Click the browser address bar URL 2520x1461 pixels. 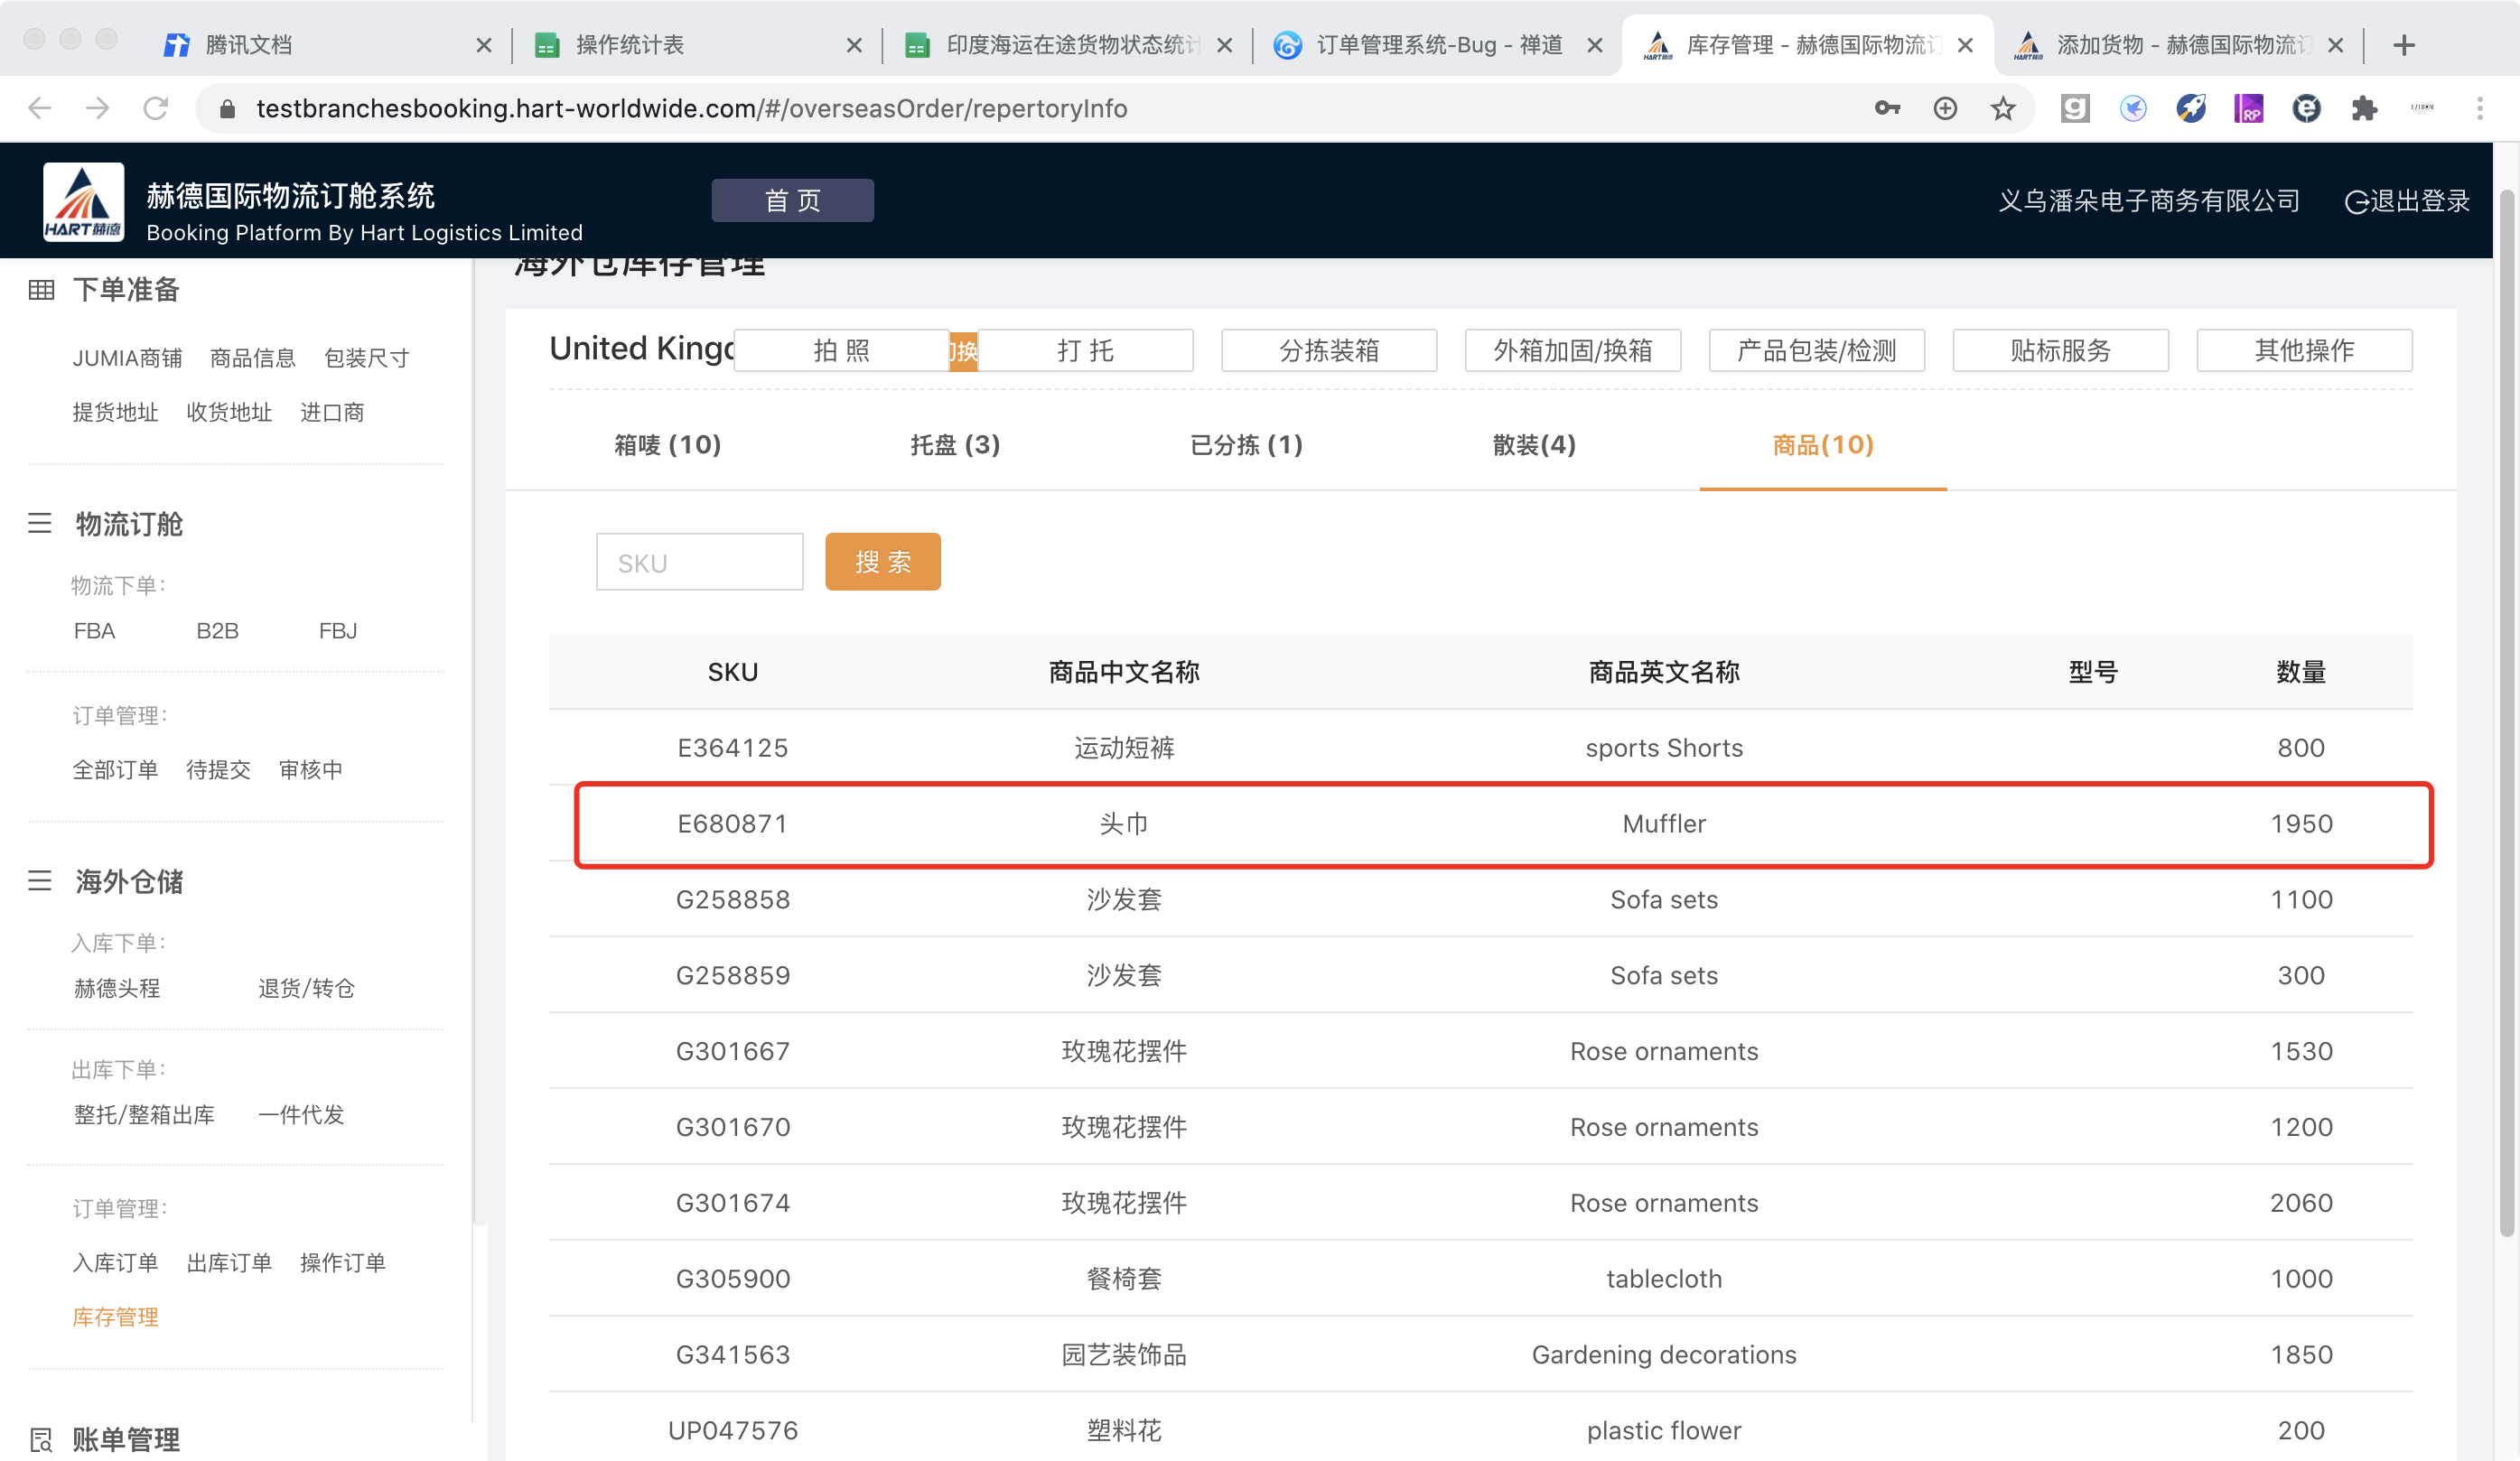[x=691, y=108]
